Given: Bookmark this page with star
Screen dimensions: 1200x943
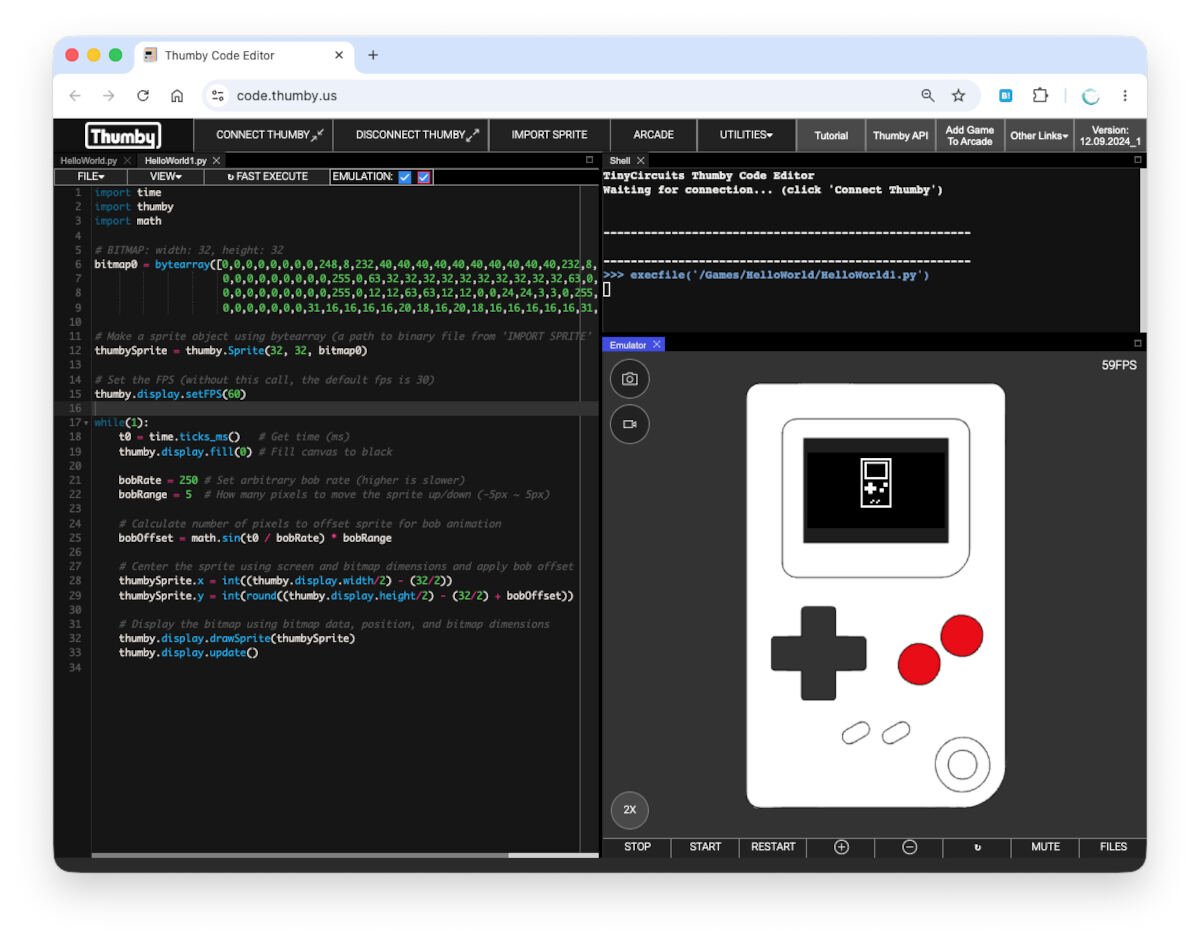Looking at the screenshot, I should click(x=958, y=96).
